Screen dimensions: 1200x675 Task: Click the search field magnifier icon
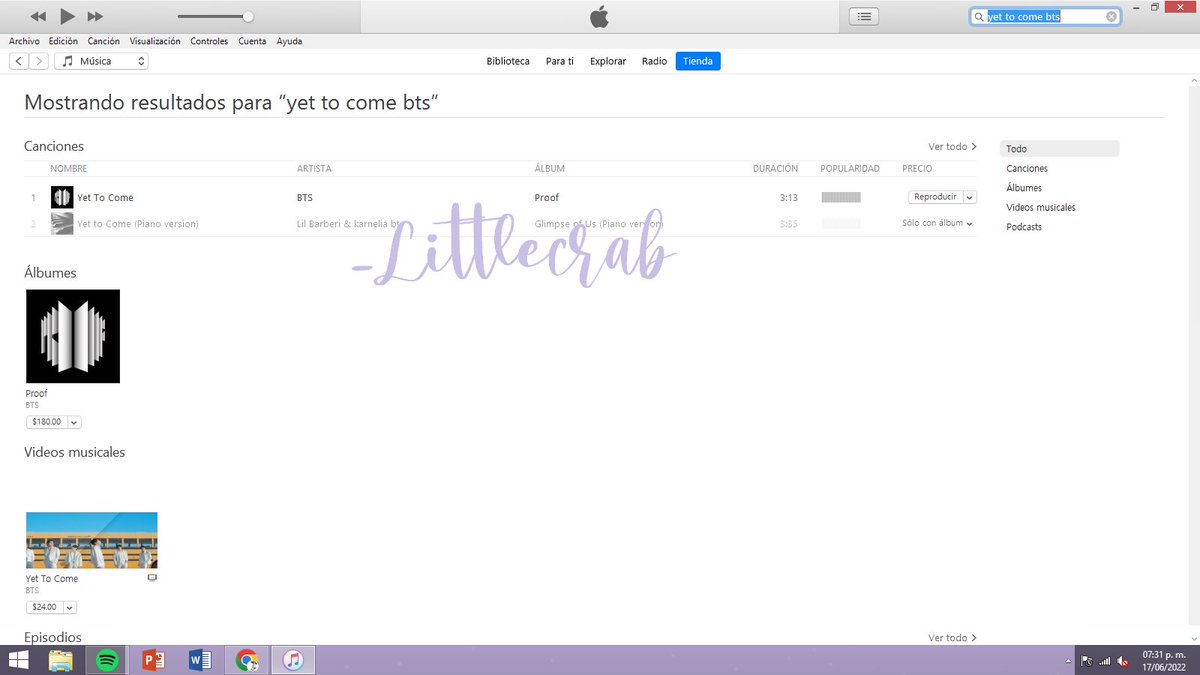pos(980,17)
